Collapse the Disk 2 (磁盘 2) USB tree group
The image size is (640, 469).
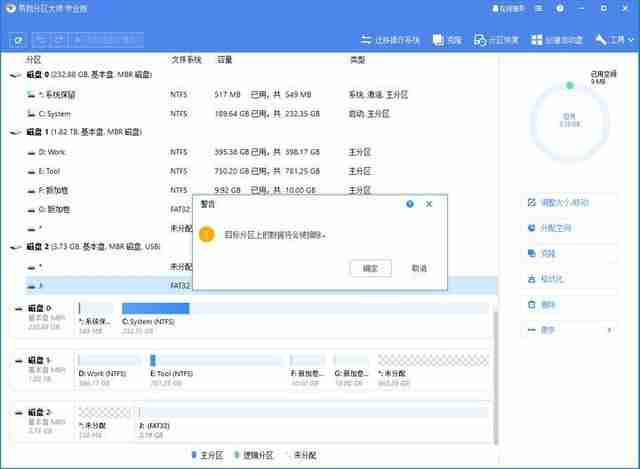pyautogui.click(x=14, y=246)
